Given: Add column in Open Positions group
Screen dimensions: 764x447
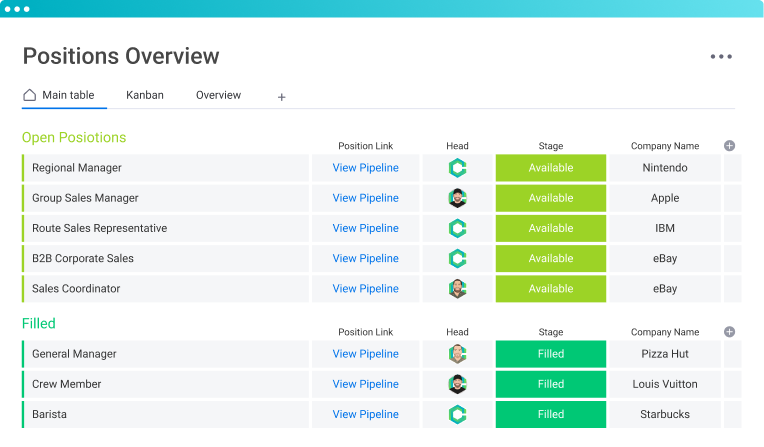Looking at the screenshot, I should (x=729, y=146).
